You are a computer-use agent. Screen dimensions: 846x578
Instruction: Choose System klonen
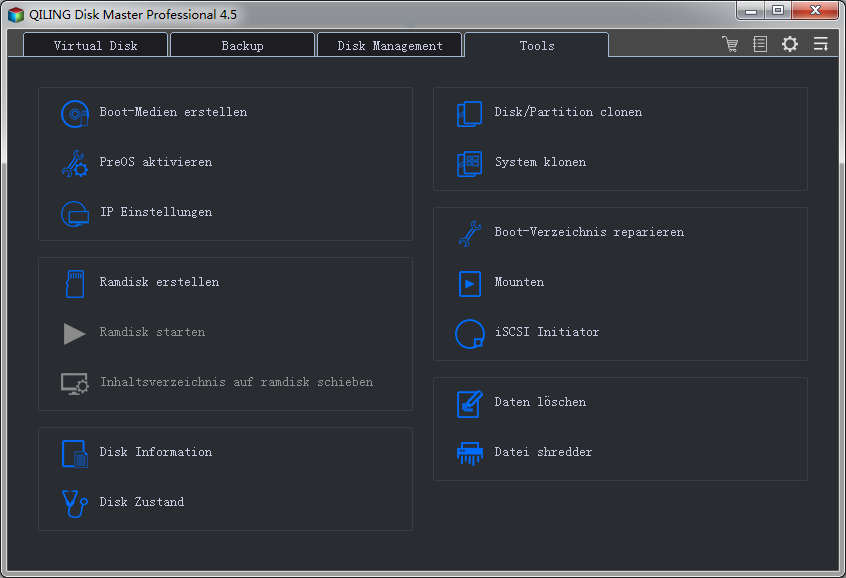[x=540, y=162]
